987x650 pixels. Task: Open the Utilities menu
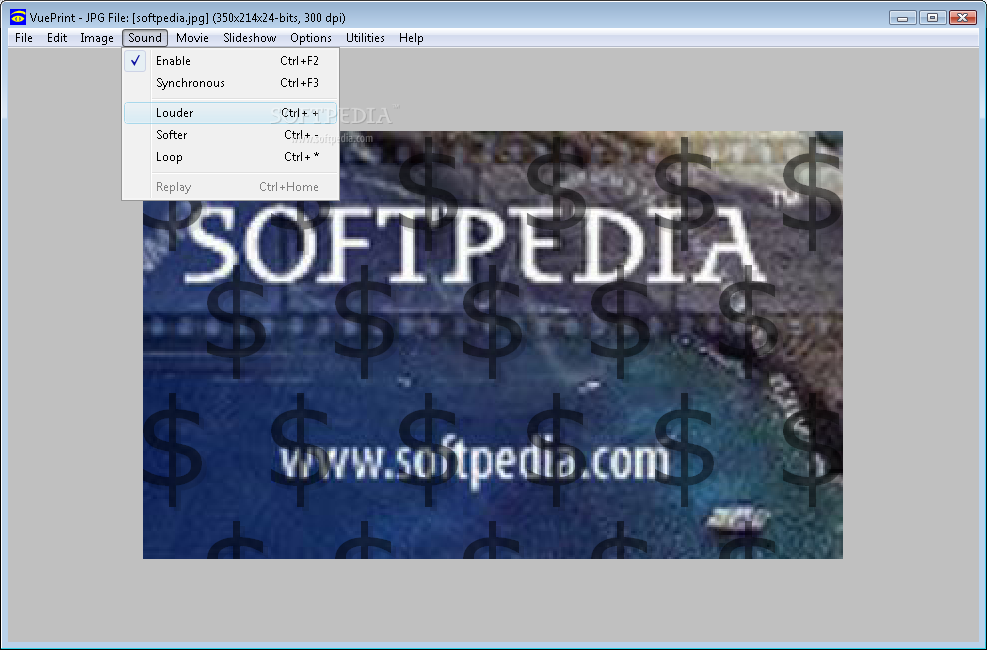coord(365,38)
